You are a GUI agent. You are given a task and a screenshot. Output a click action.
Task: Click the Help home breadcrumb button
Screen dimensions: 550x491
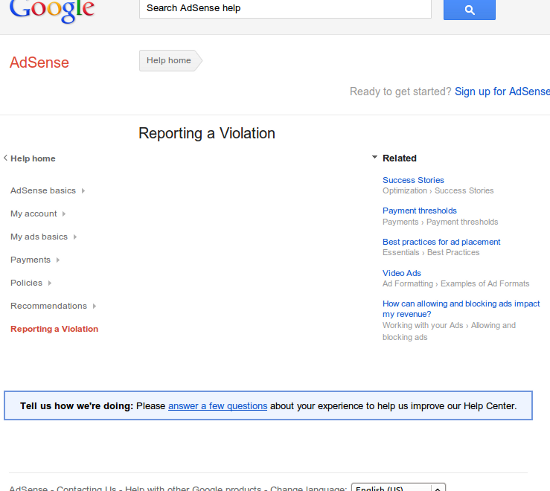(170, 61)
